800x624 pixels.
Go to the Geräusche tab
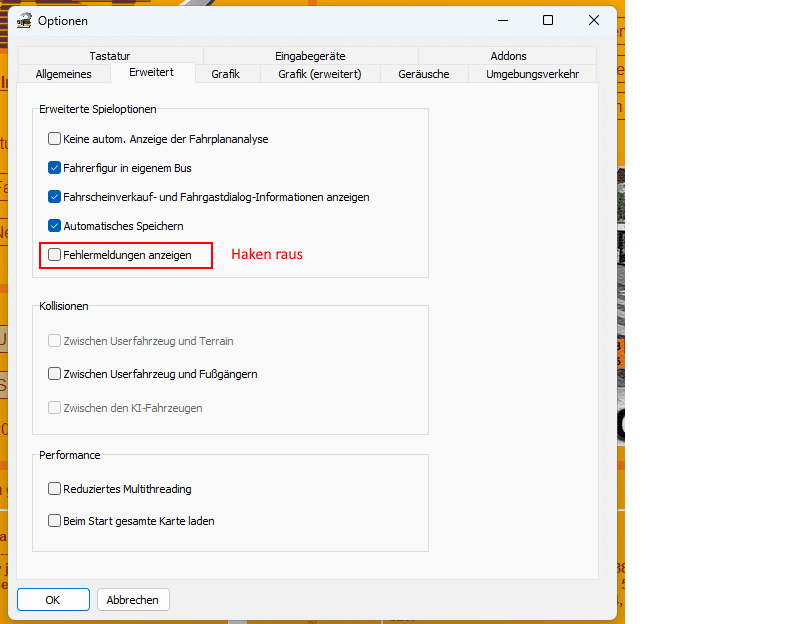click(423, 74)
